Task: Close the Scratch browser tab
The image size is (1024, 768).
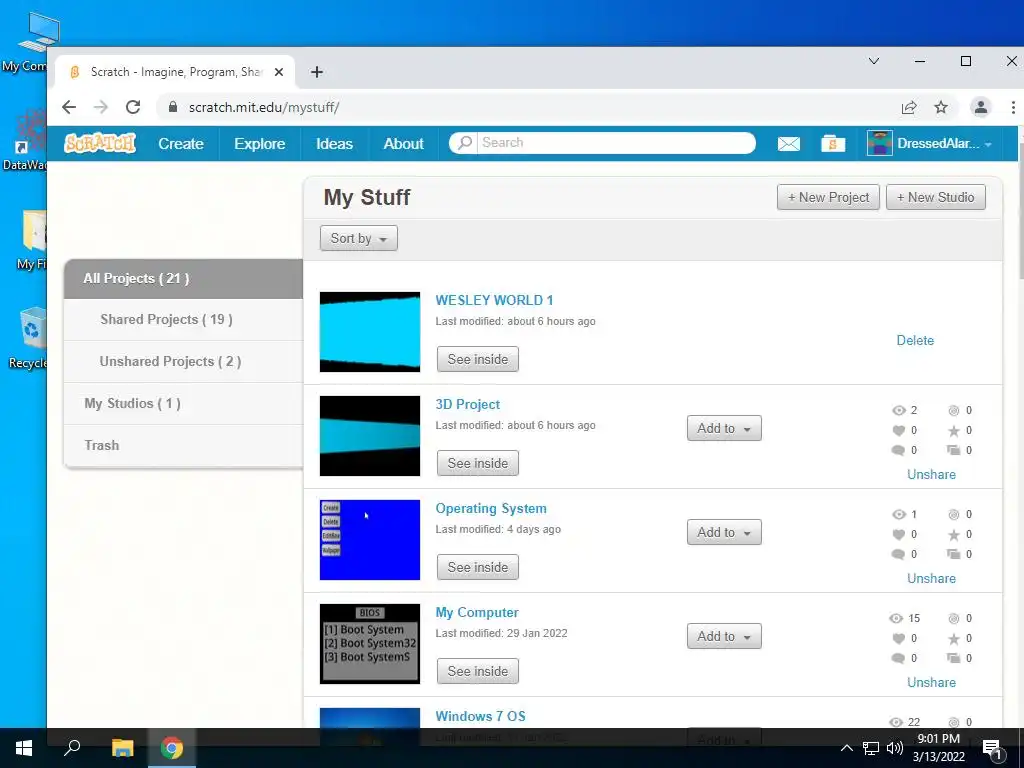Action: tap(279, 72)
